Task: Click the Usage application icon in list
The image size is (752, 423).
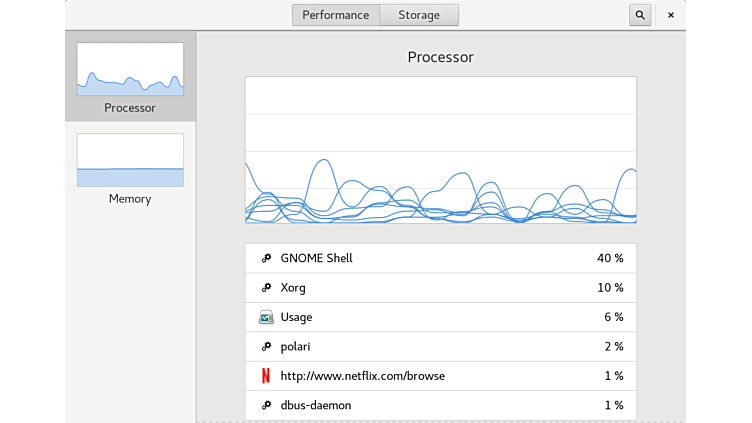Action: (266, 317)
